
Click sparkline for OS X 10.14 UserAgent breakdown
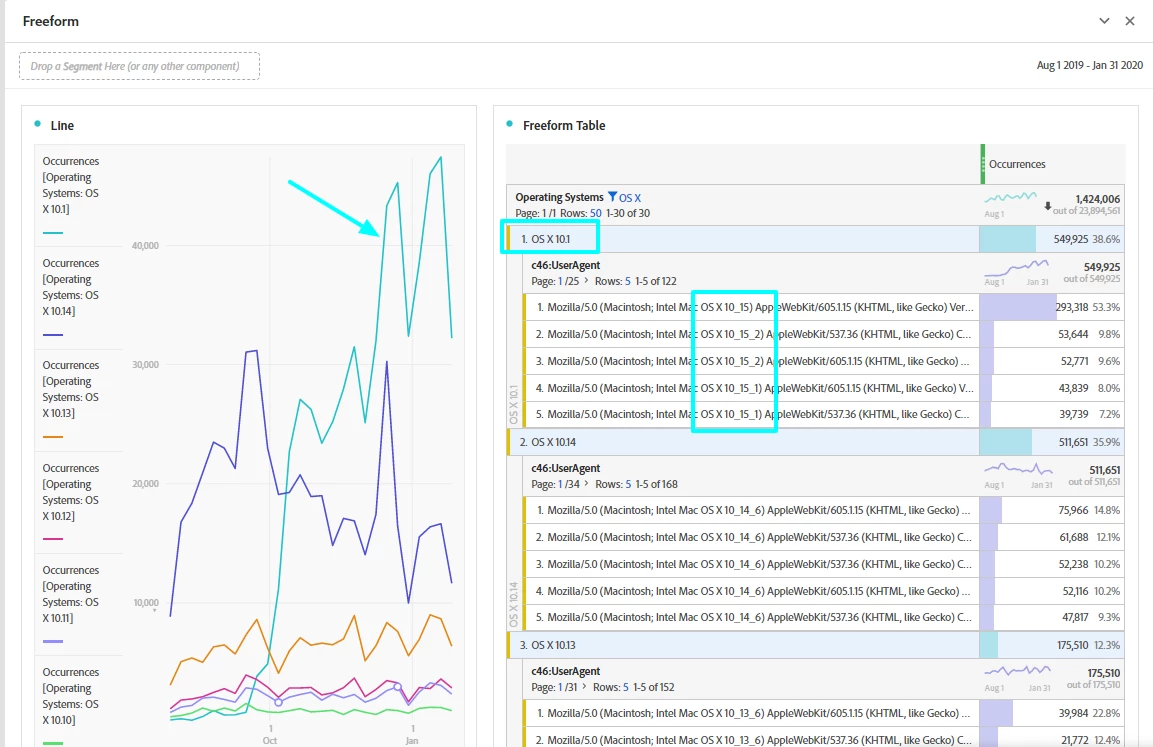point(1018,468)
